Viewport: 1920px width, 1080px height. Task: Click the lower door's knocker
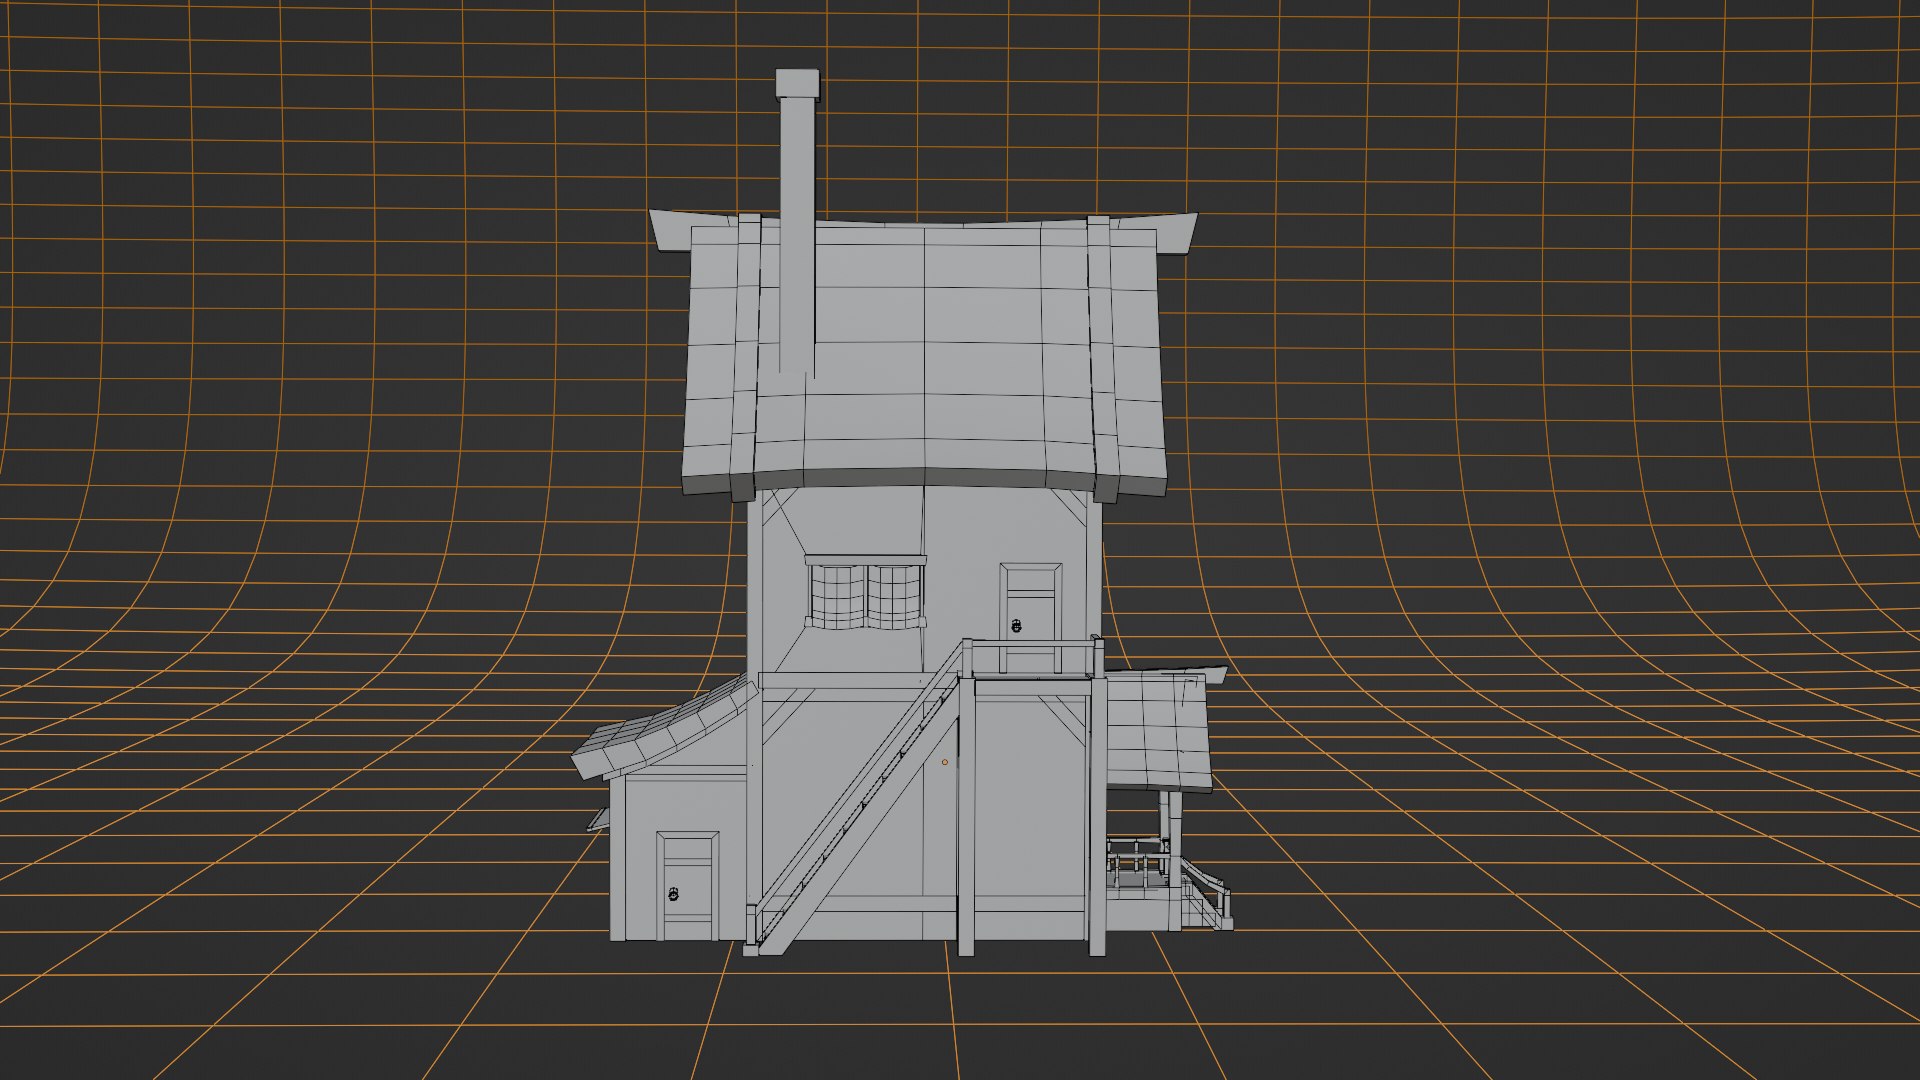pyautogui.click(x=673, y=892)
